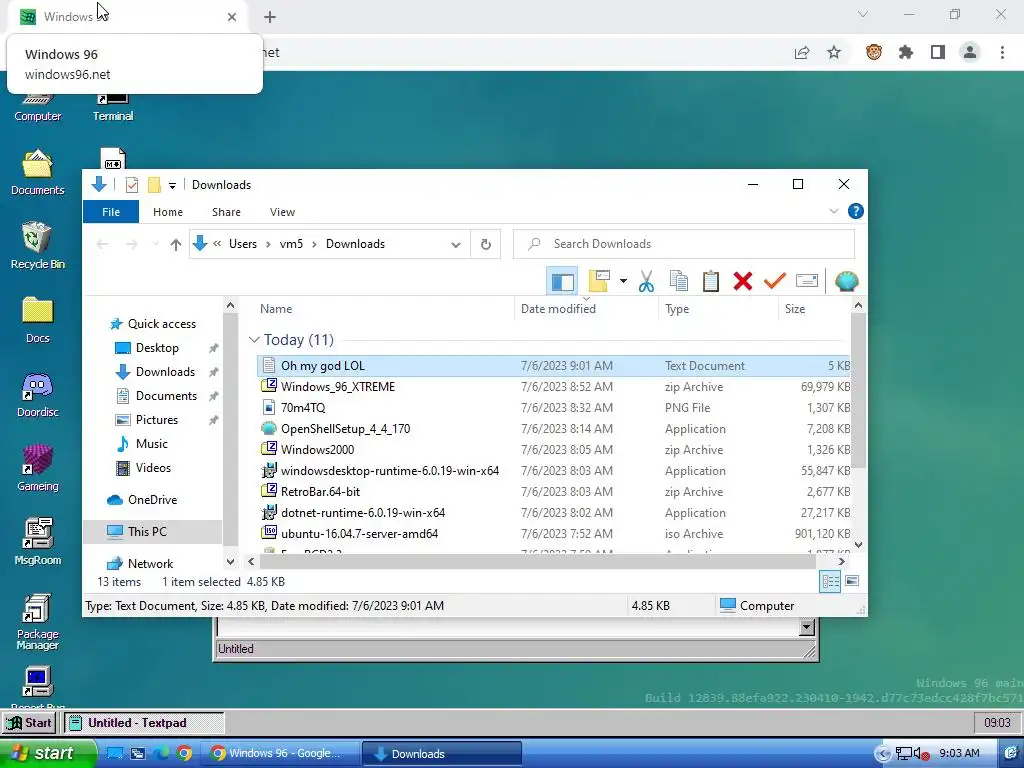Select dotnet-runtime-6.0.19-win-x64 file

[554, 512]
